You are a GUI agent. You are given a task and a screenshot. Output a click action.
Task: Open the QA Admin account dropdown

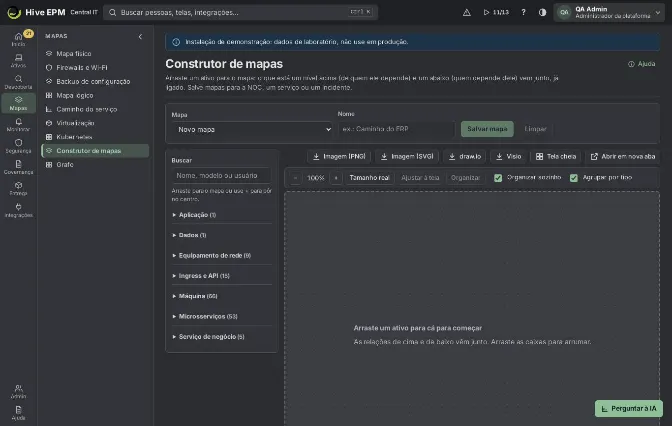[x=609, y=12]
